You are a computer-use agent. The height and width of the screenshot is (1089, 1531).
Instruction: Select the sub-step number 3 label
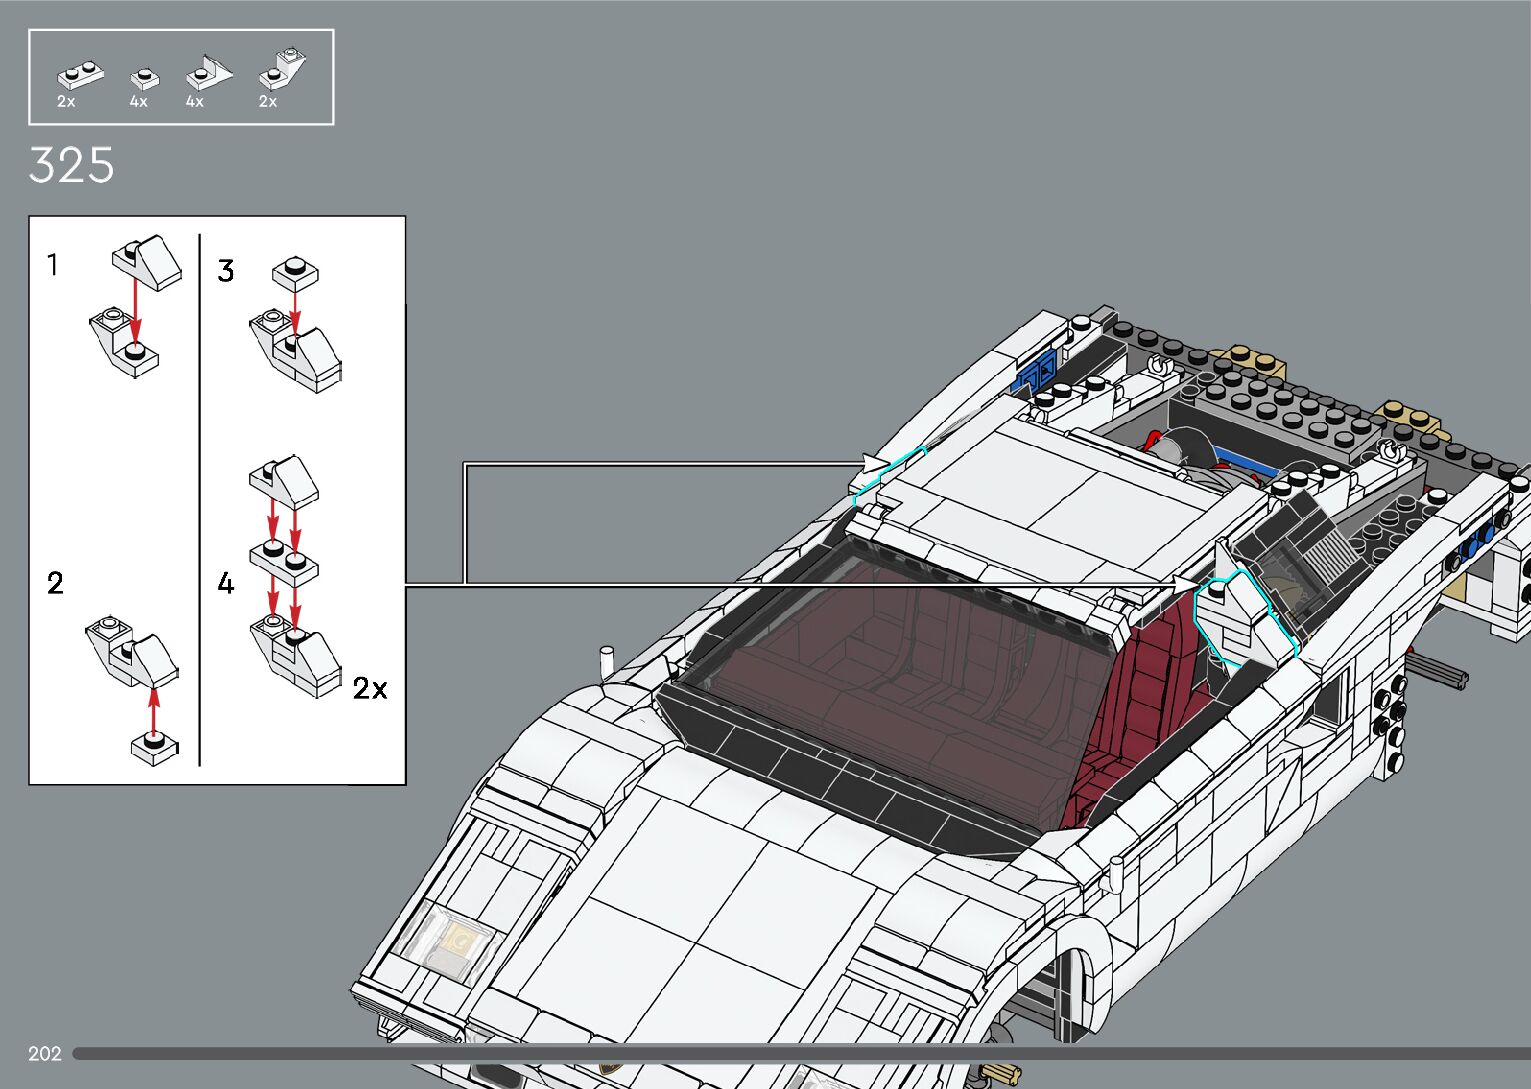coord(226,271)
